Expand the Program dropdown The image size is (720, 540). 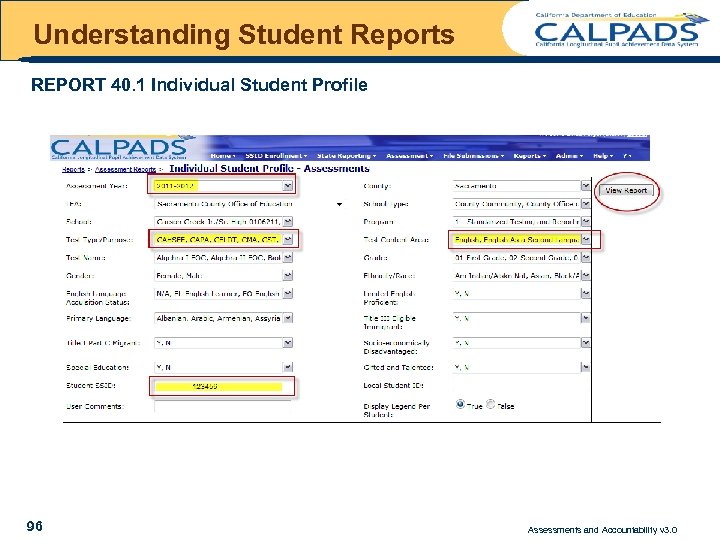click(x=585, y=222)
